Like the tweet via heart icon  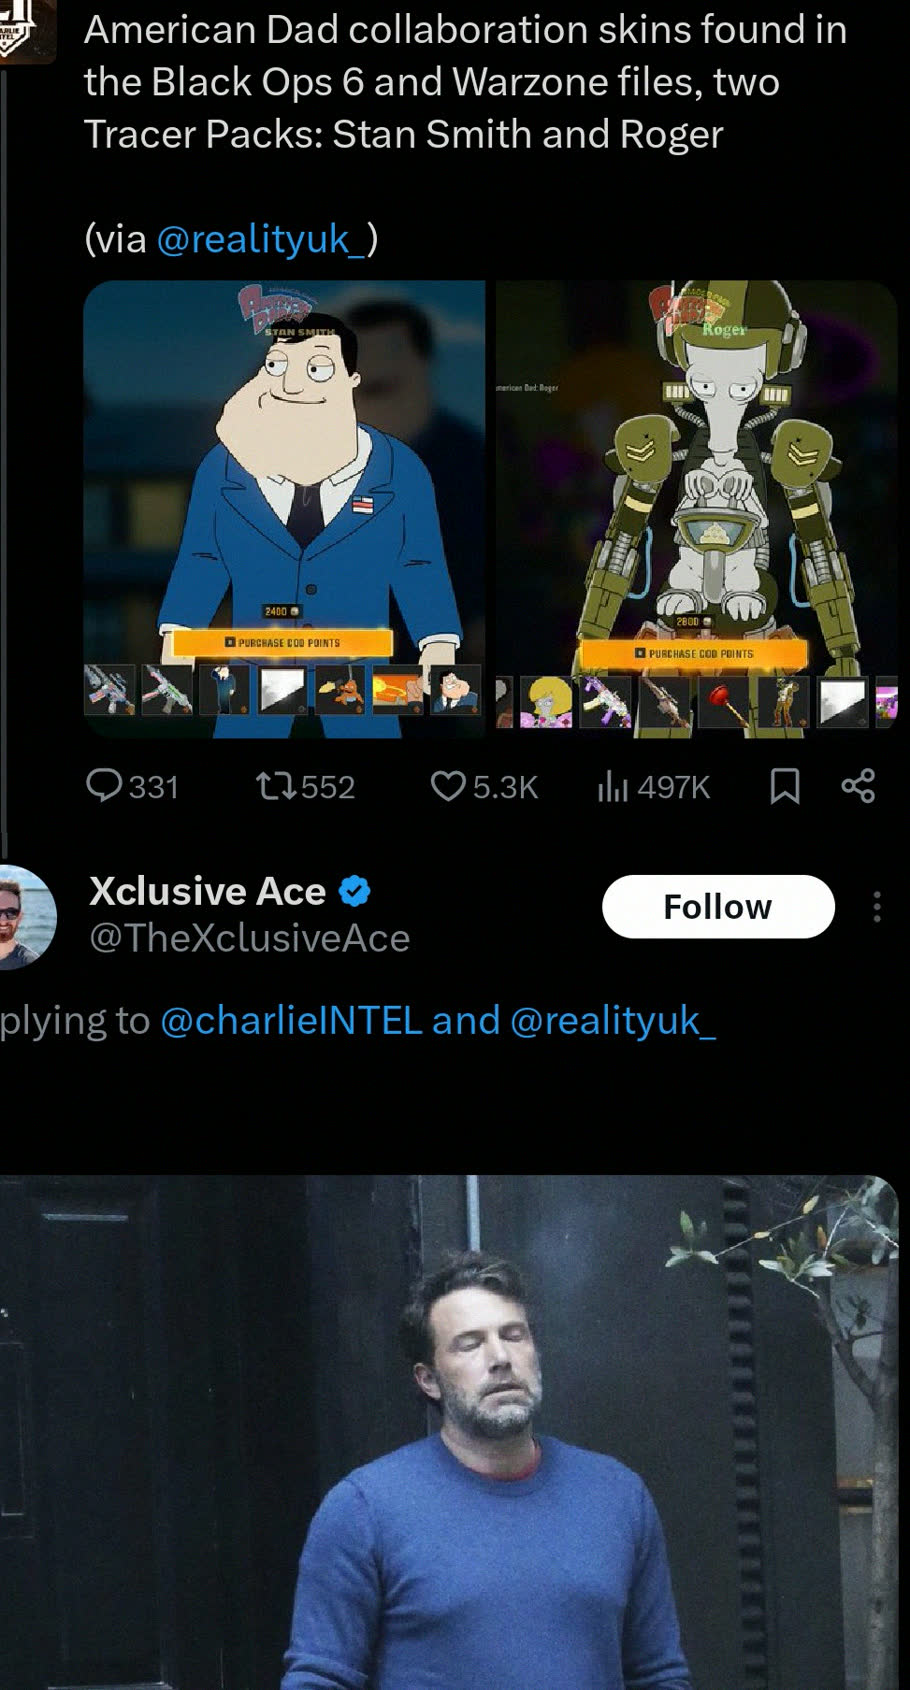point(447,786)
